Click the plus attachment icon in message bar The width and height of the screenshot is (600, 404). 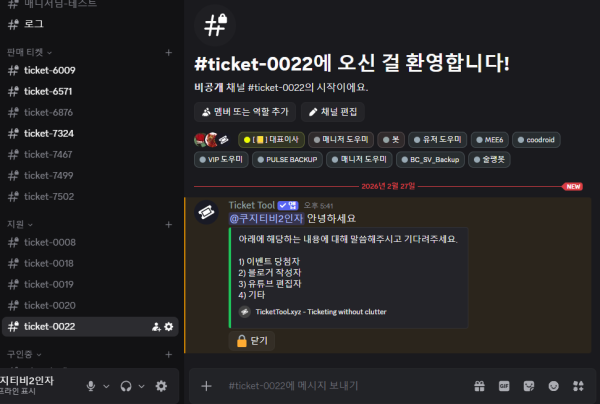206,386
